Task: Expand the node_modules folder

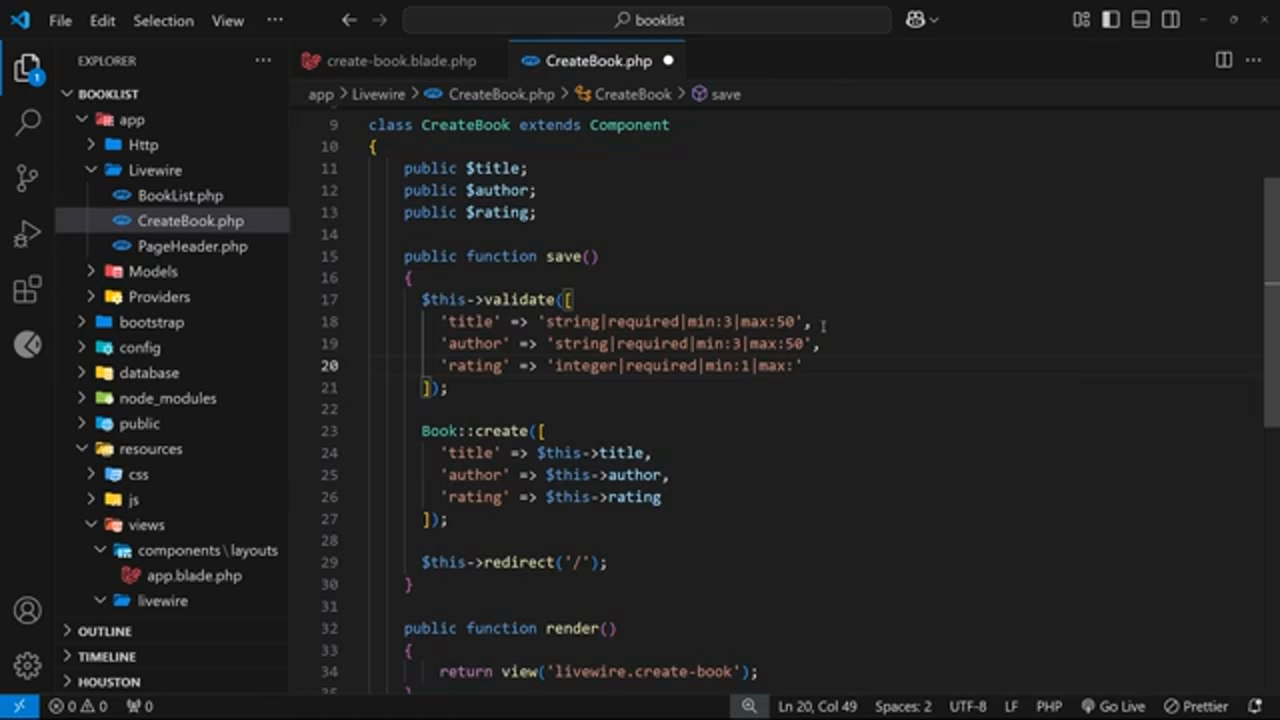Action: pyautogui.click(x=167, y=398)
